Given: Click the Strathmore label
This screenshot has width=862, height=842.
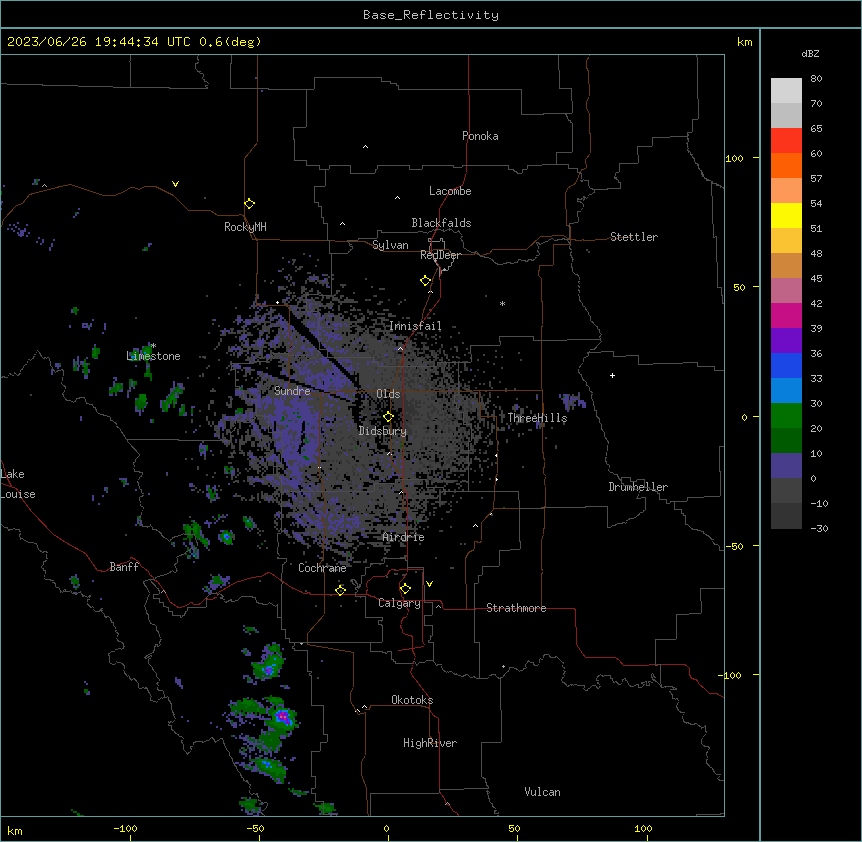Looking at the screenshot, I should (516, 608).
